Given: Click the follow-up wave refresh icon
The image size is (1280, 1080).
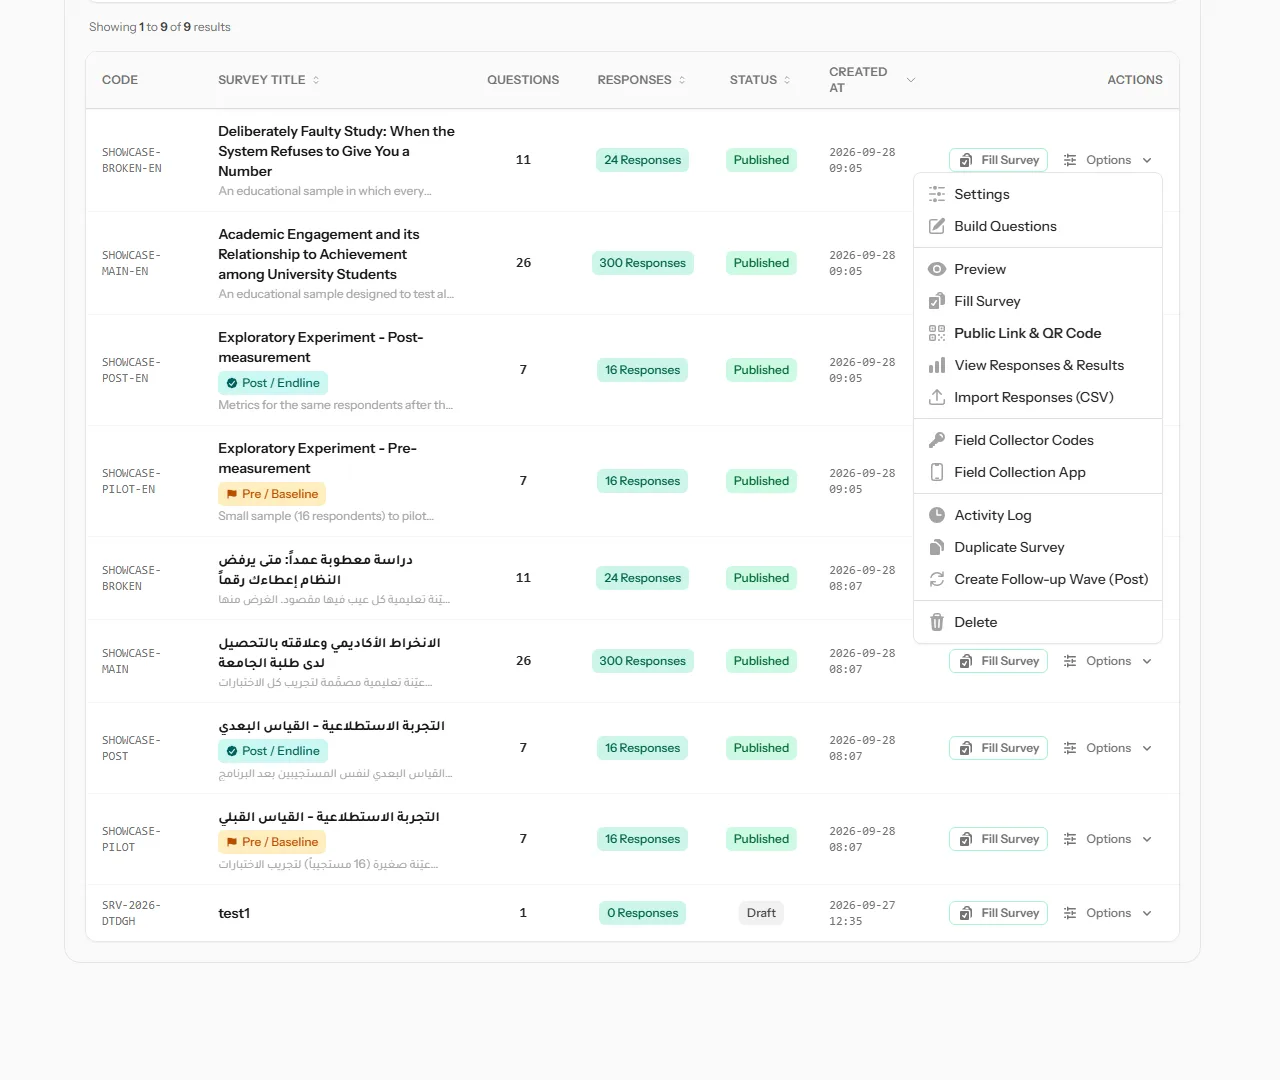Looking at the screenshot, I should [937, 579].
